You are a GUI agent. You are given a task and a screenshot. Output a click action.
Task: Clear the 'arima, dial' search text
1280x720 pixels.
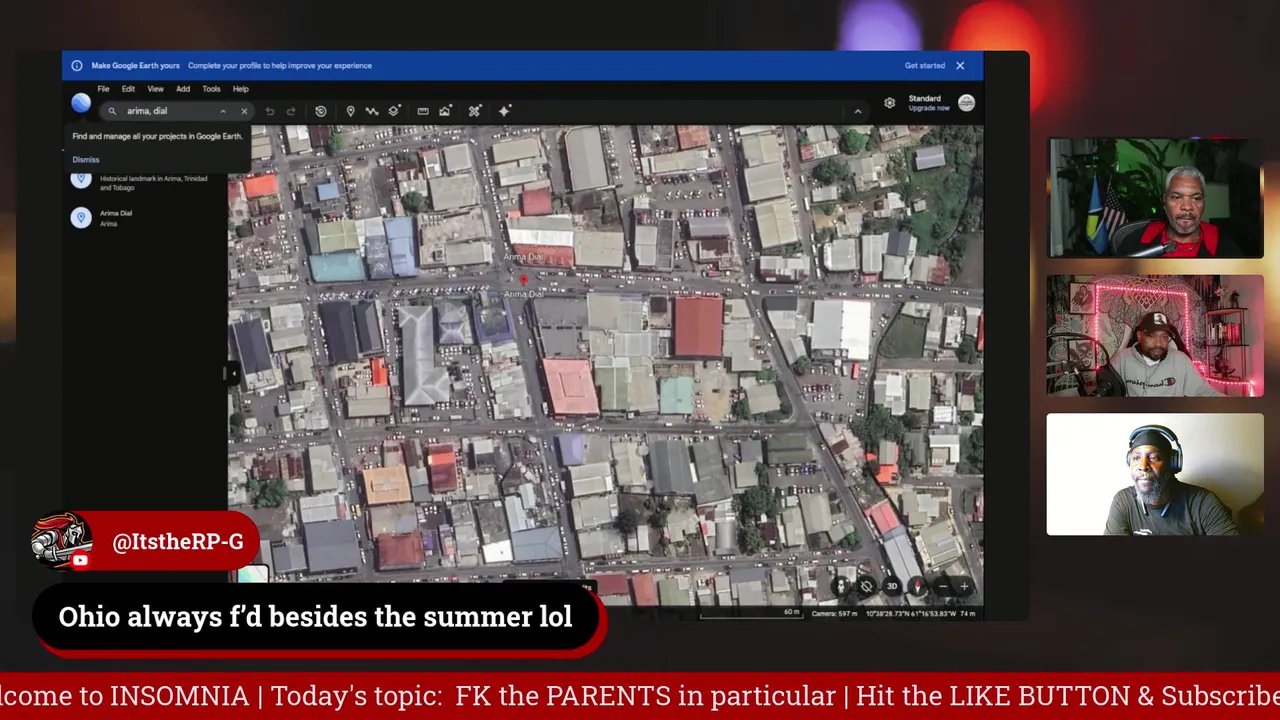(243, 111)
